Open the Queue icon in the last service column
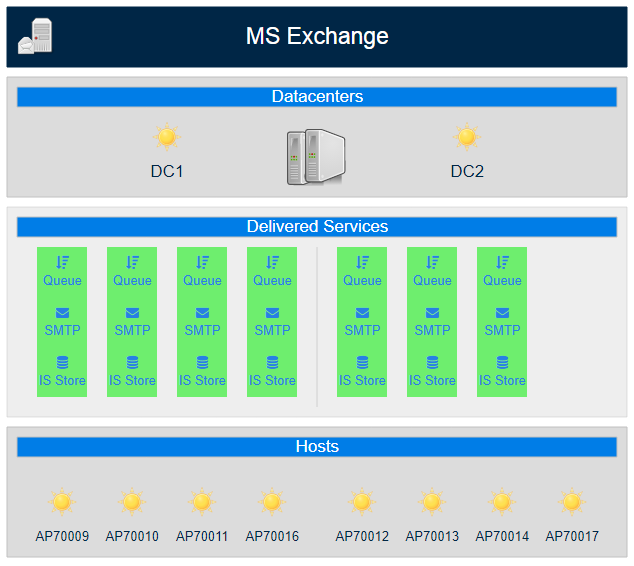Screen dimensions: 634x566 point(502,262)
